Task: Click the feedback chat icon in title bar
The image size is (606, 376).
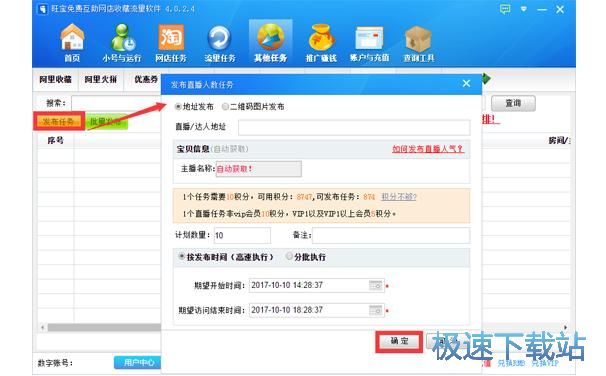Action: [505, 9]
